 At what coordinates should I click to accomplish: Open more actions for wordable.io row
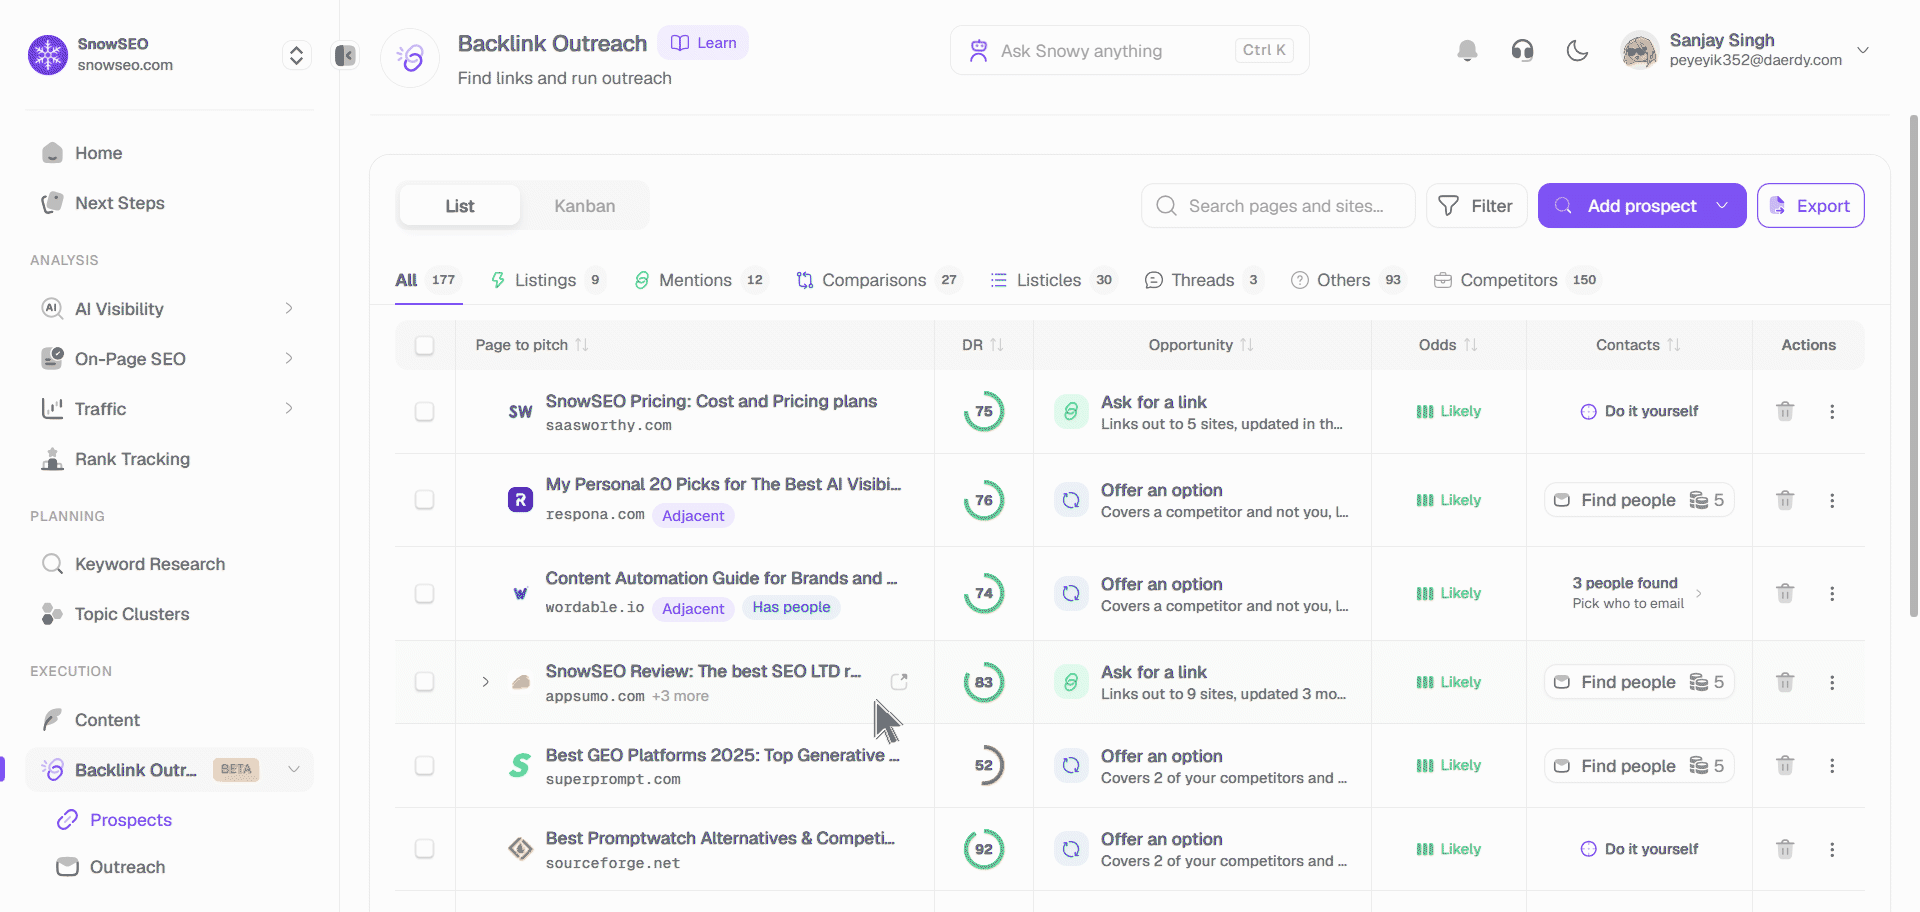click(1832, 593)
